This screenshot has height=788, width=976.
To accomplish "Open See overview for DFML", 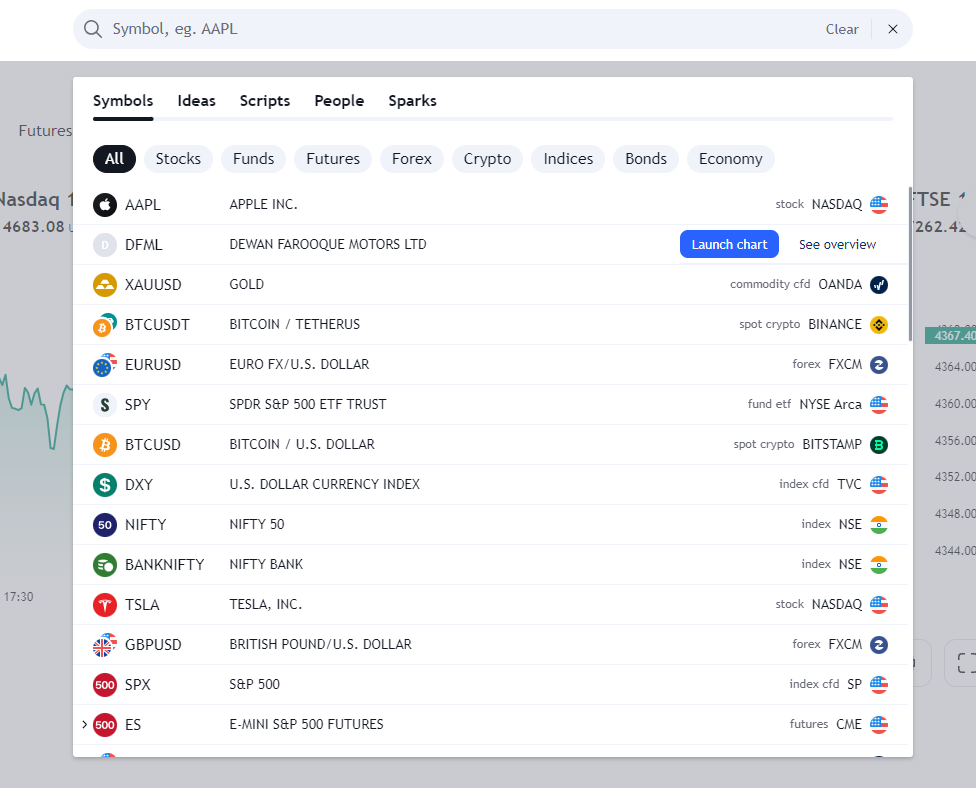I will (x=837, y=245).
